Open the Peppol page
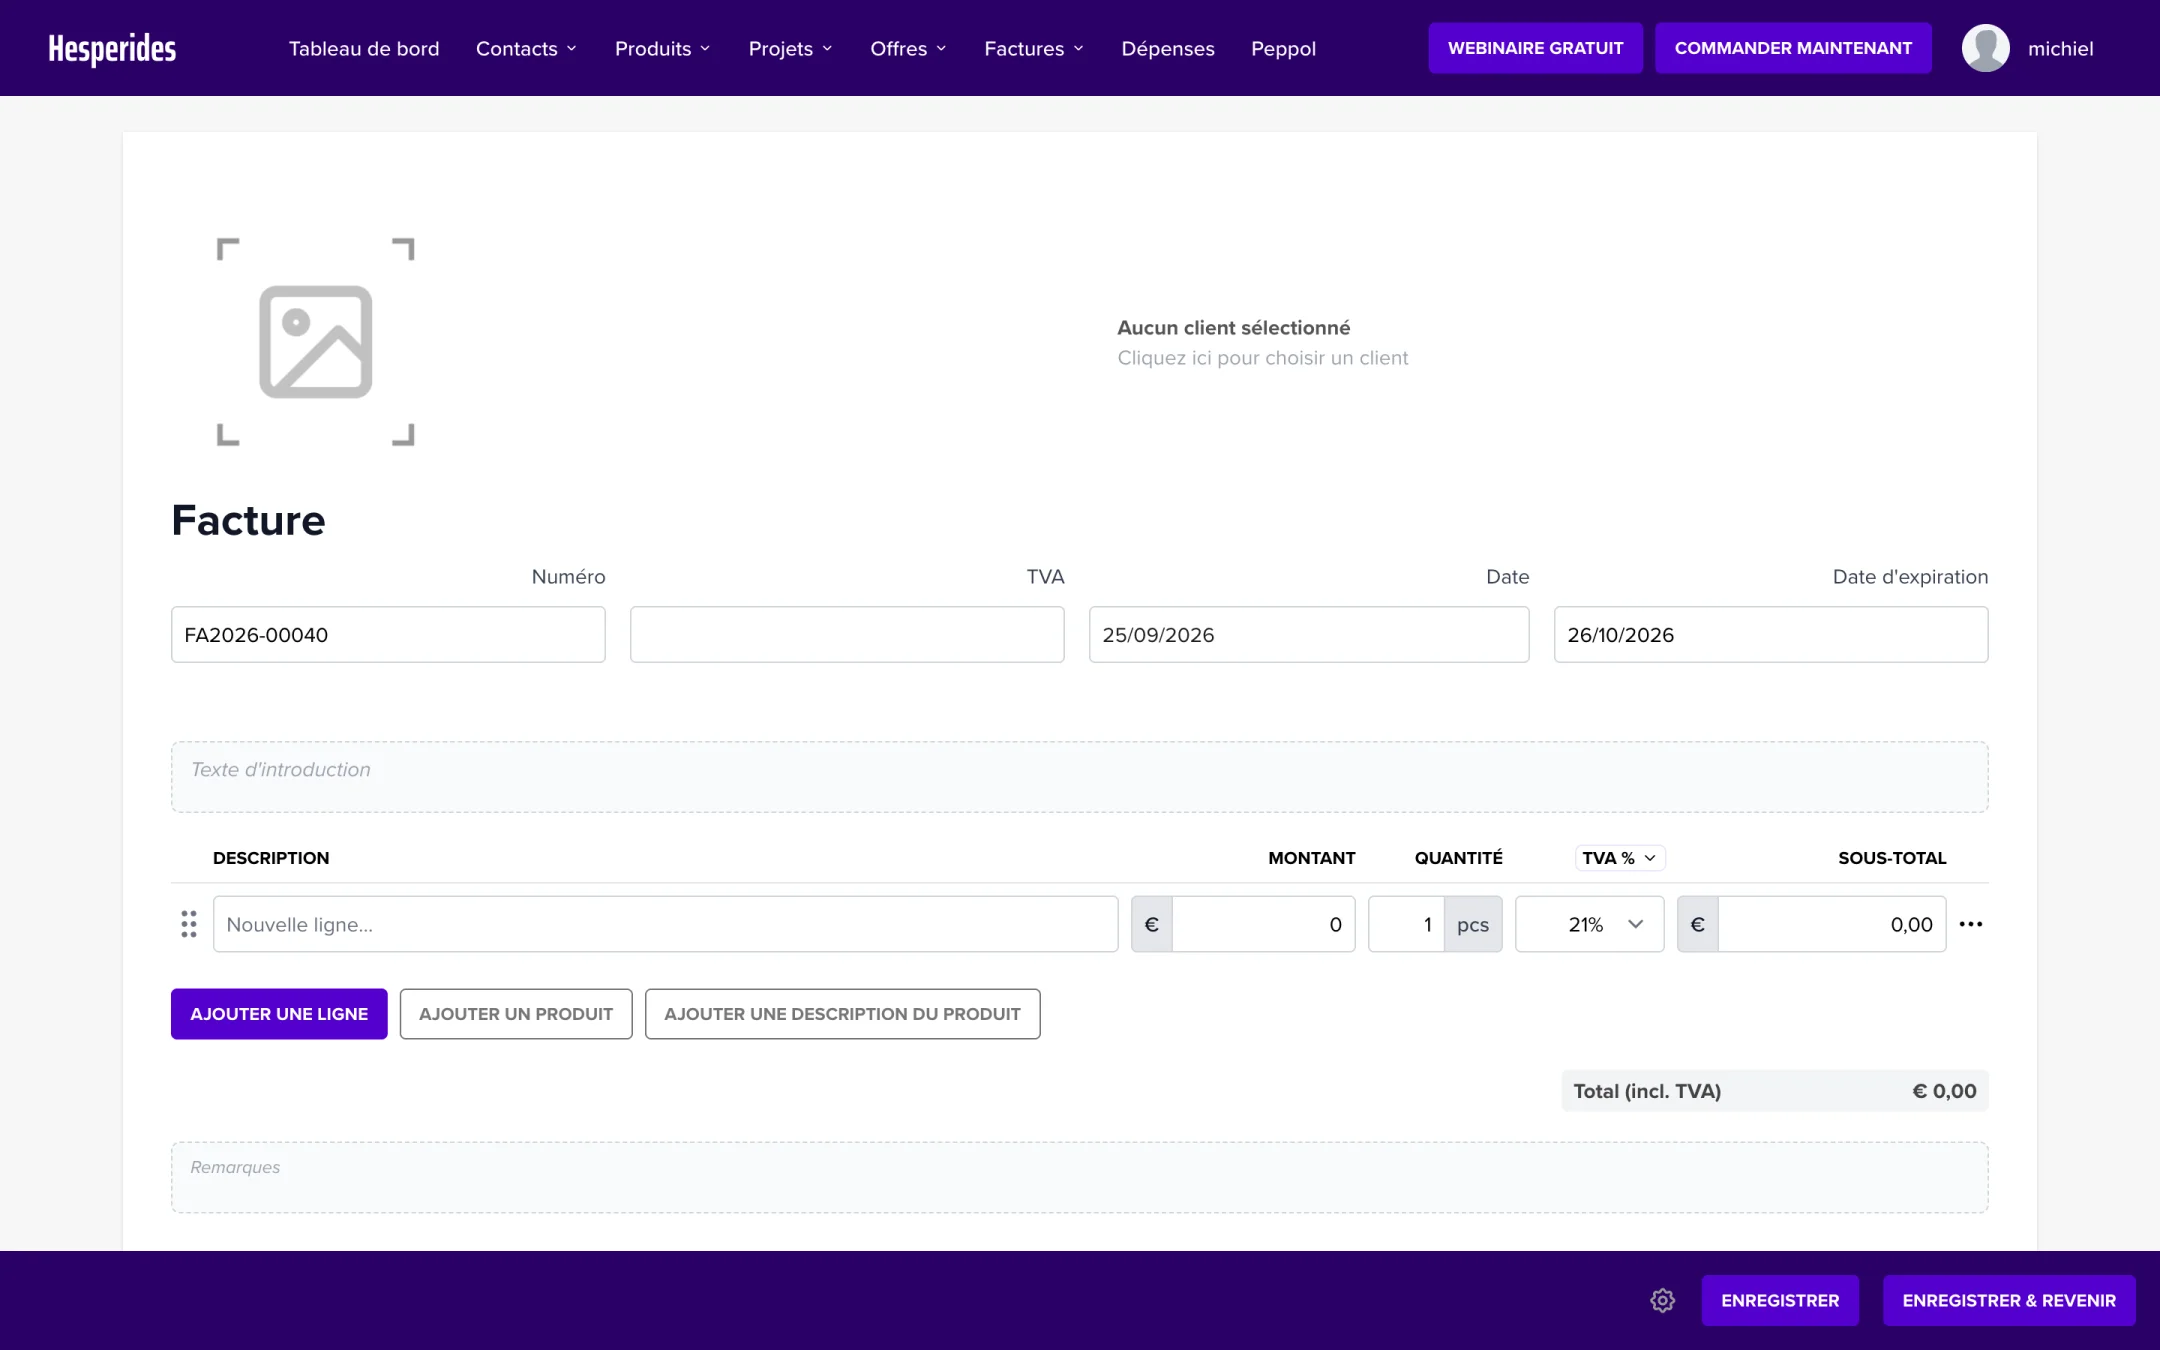 click(1283, 48)
